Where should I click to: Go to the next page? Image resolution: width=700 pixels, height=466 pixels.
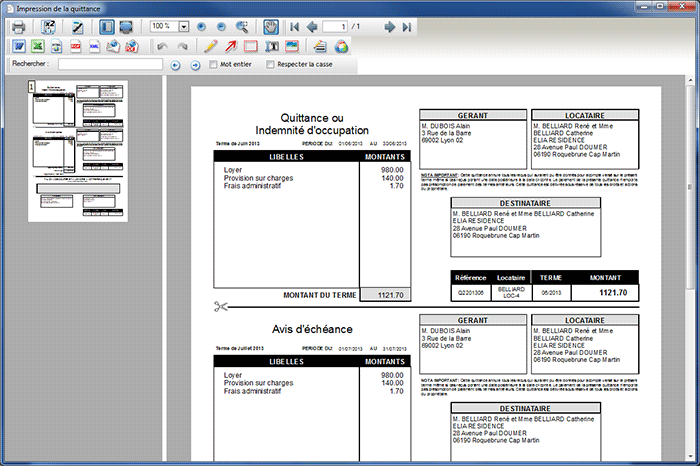coord(389,27)
